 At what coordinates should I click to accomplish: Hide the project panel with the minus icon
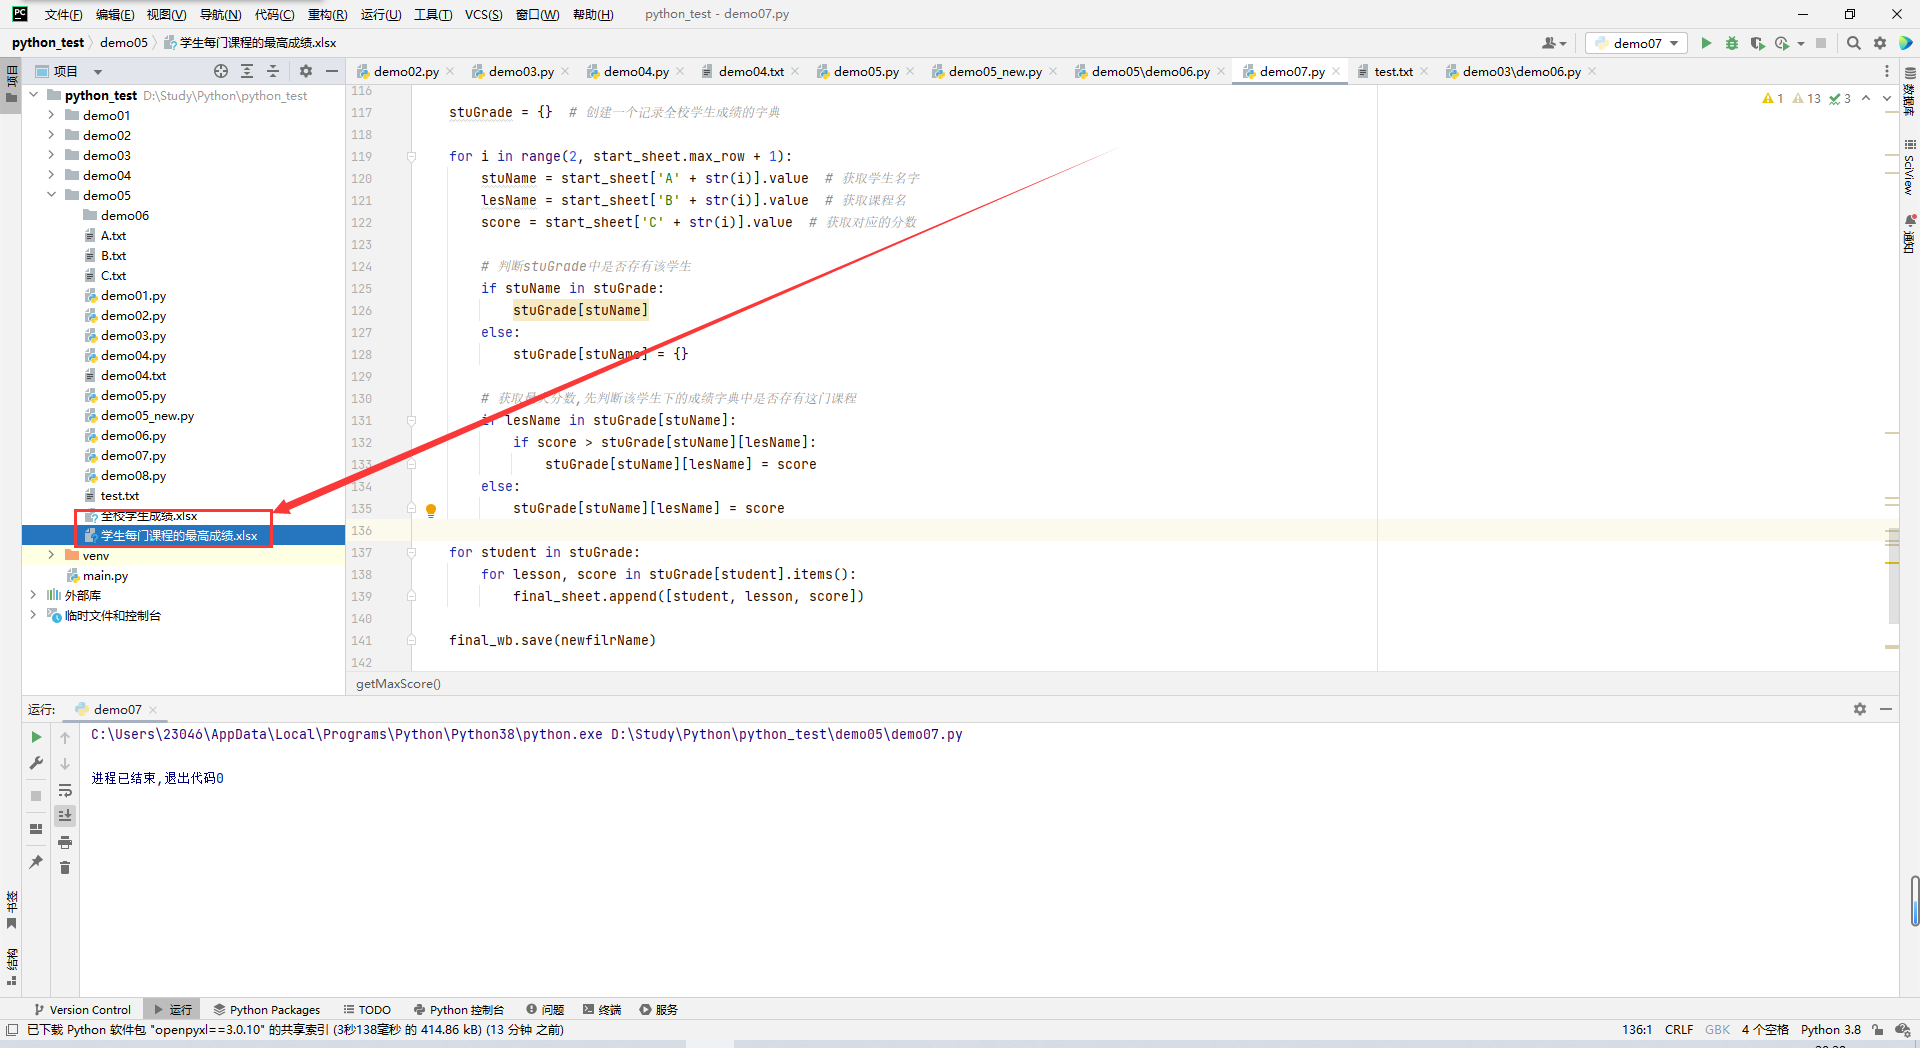point(332,71)
